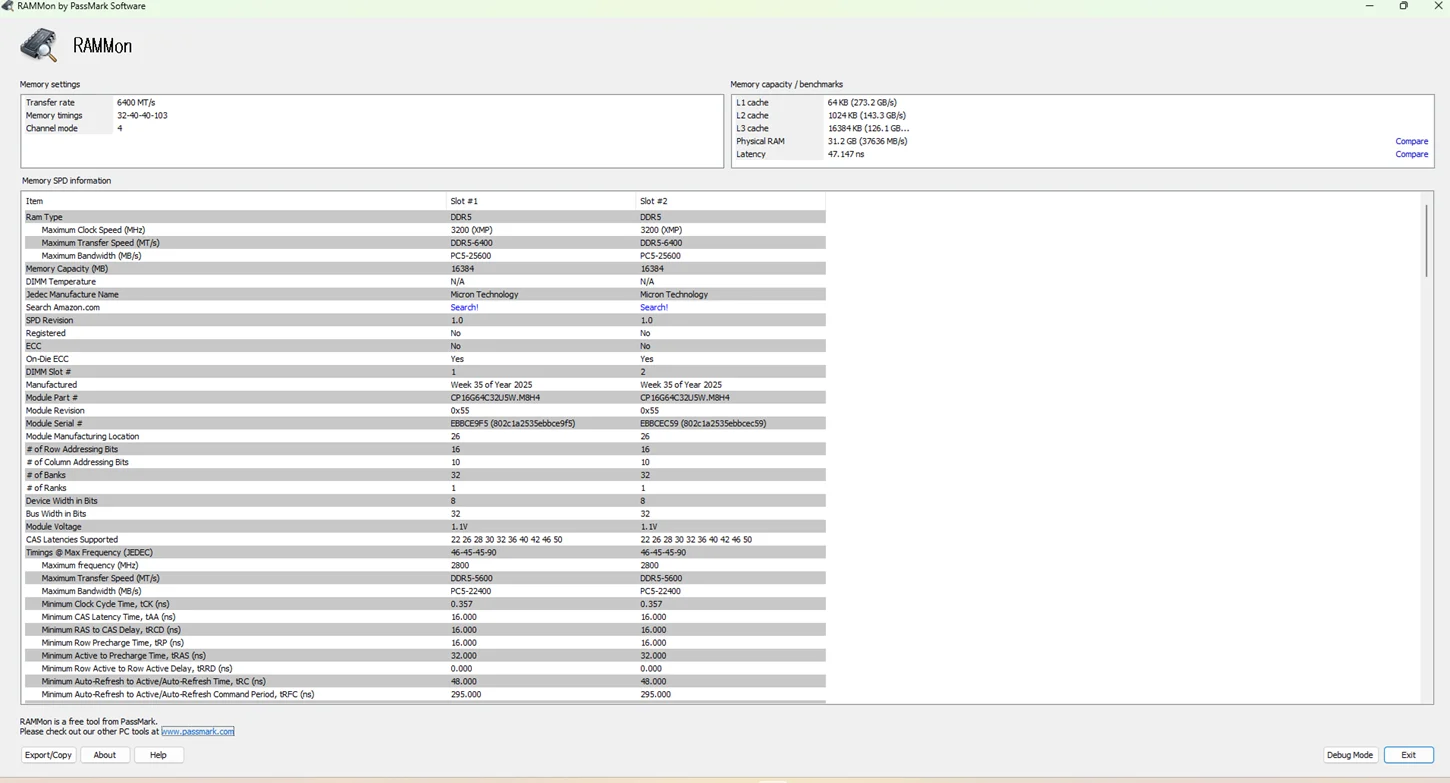
Task: Restore down the RAMMon window
Action: point(1403,6)
